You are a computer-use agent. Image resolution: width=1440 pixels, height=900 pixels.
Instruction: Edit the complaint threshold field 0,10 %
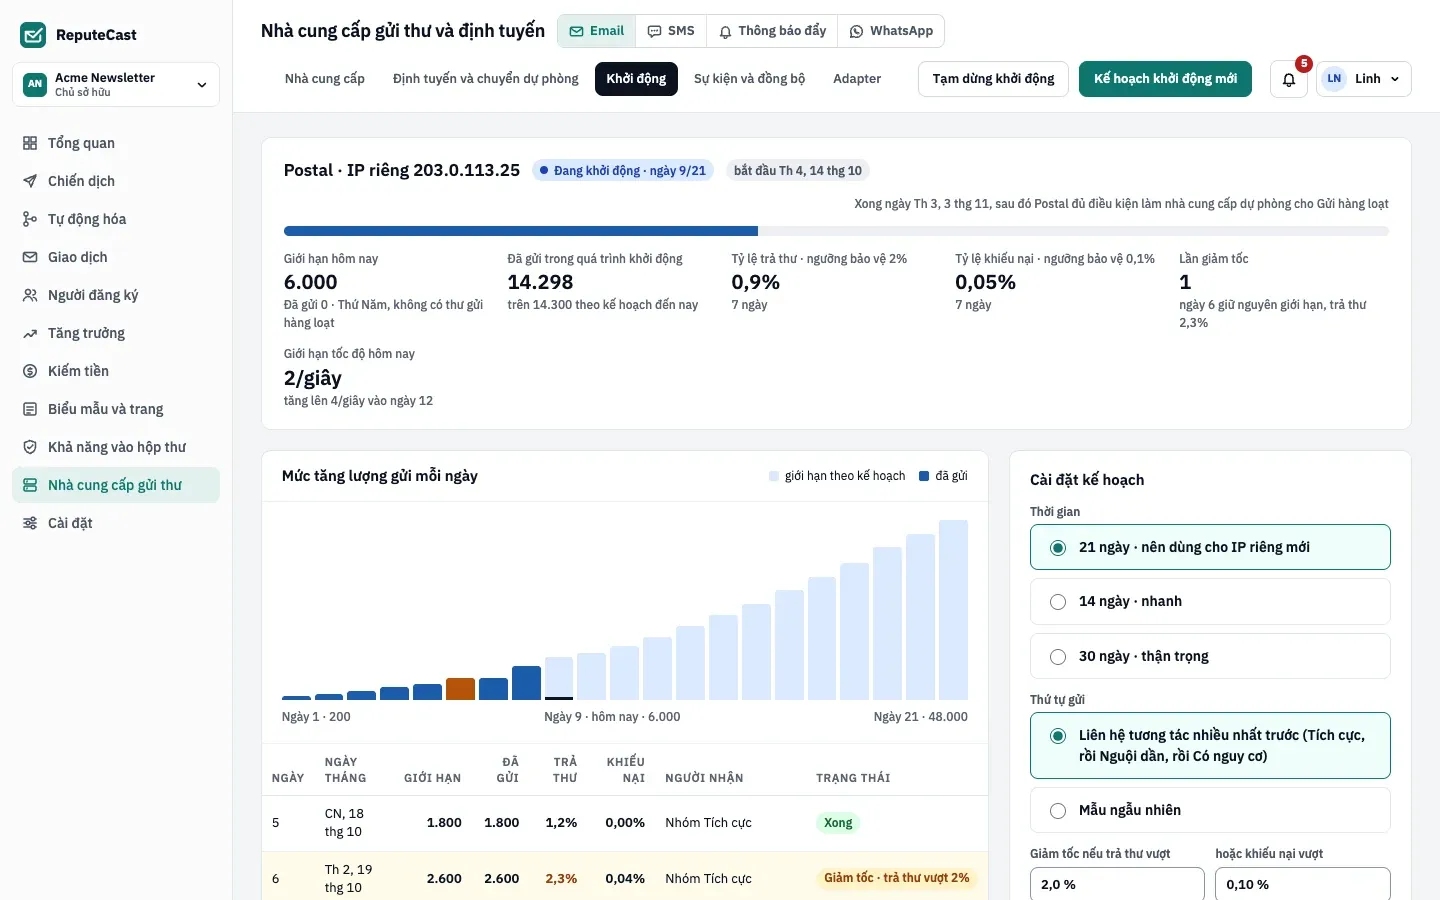[x=1303, y=884]
